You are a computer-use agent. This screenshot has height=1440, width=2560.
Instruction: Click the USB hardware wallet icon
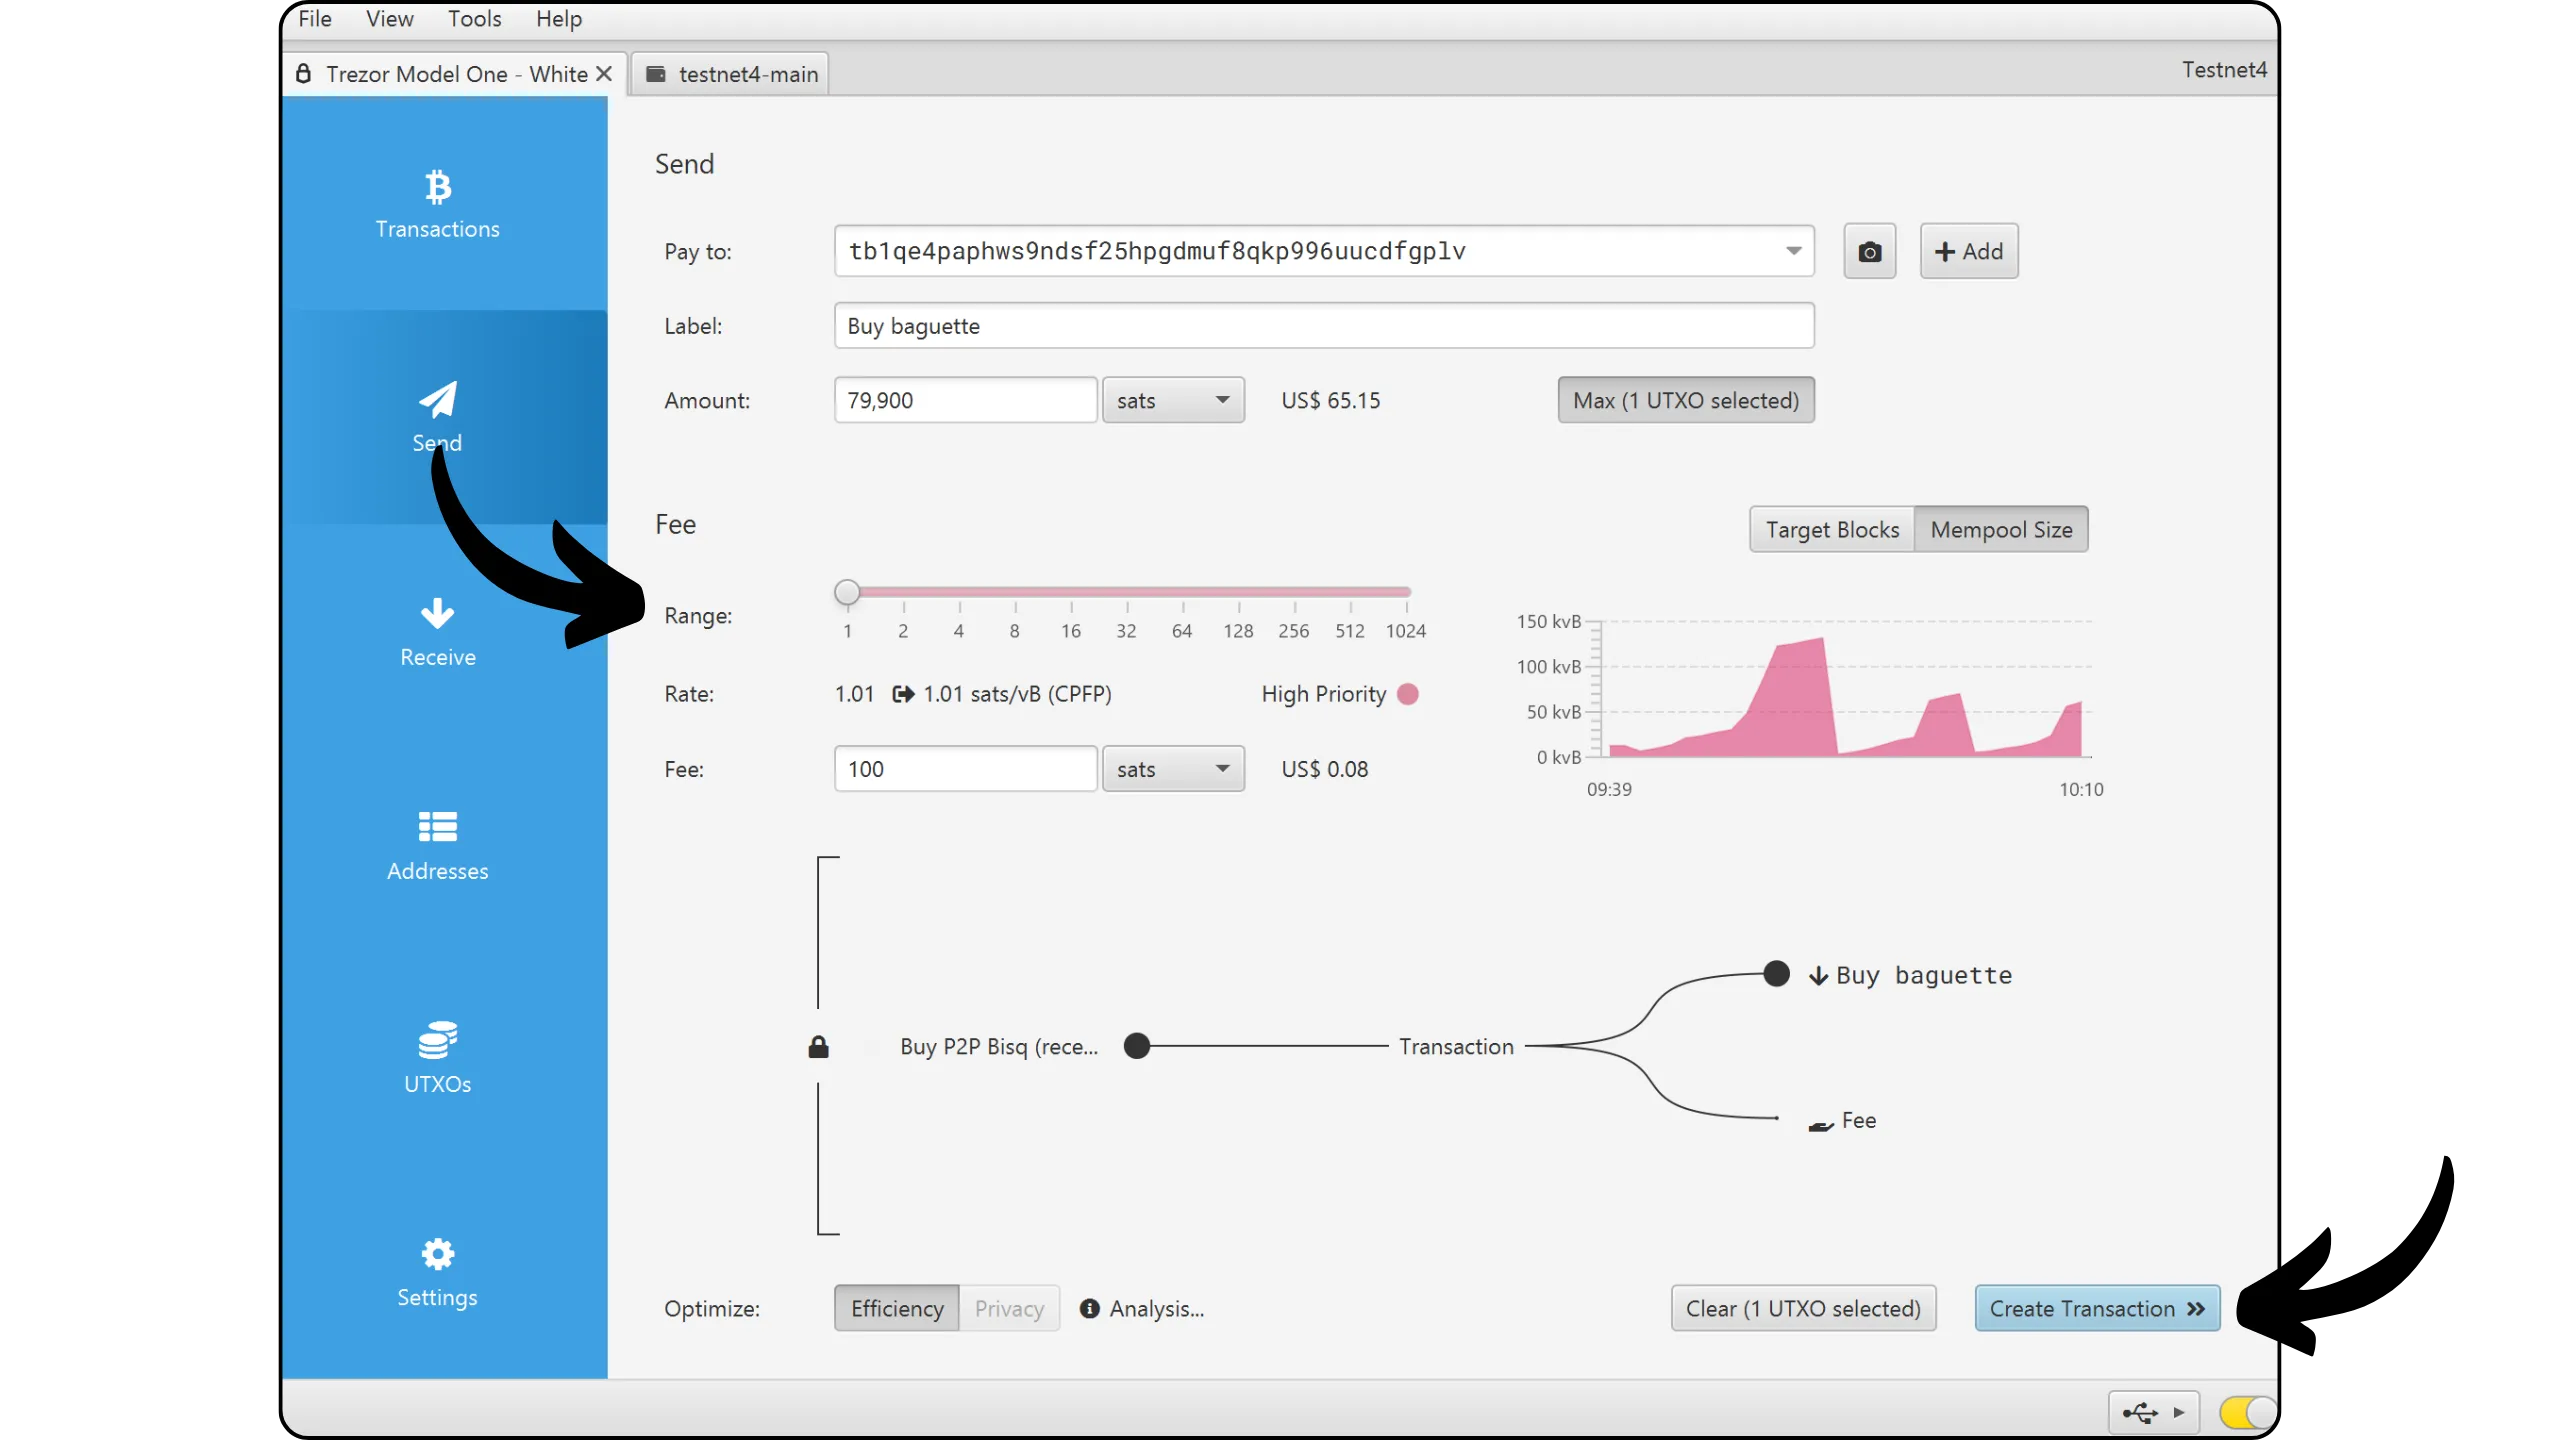point(2140,1412)
